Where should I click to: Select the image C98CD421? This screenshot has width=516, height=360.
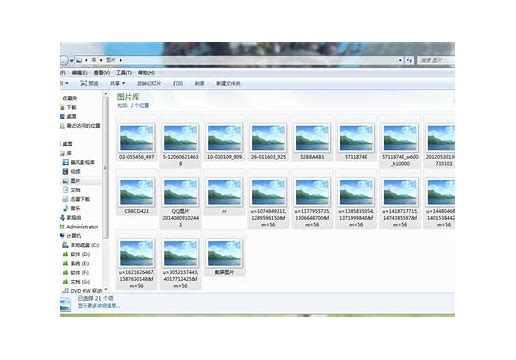(x=137, y=192)
